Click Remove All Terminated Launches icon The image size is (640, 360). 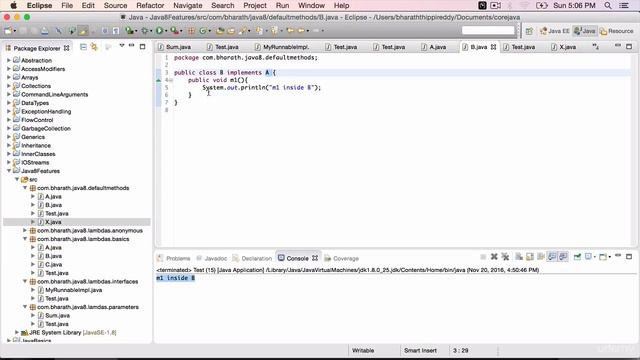pyautogui.click(x=505, y=257)
